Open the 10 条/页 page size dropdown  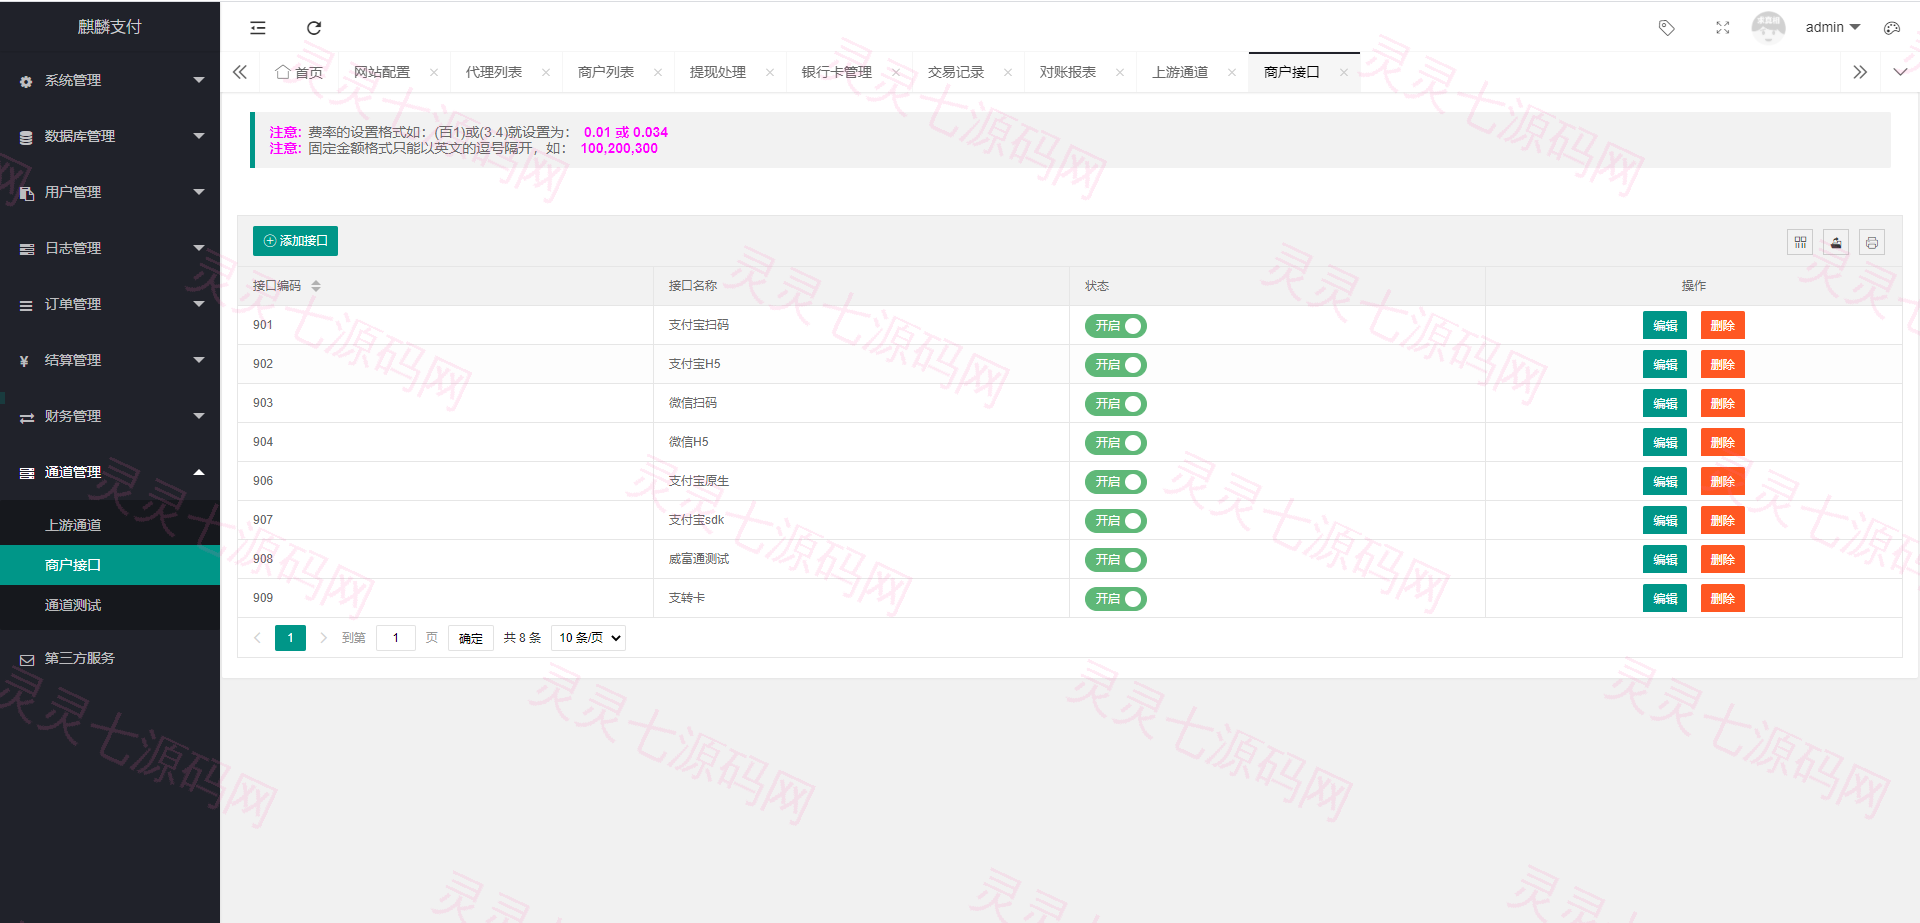[588, 638]
